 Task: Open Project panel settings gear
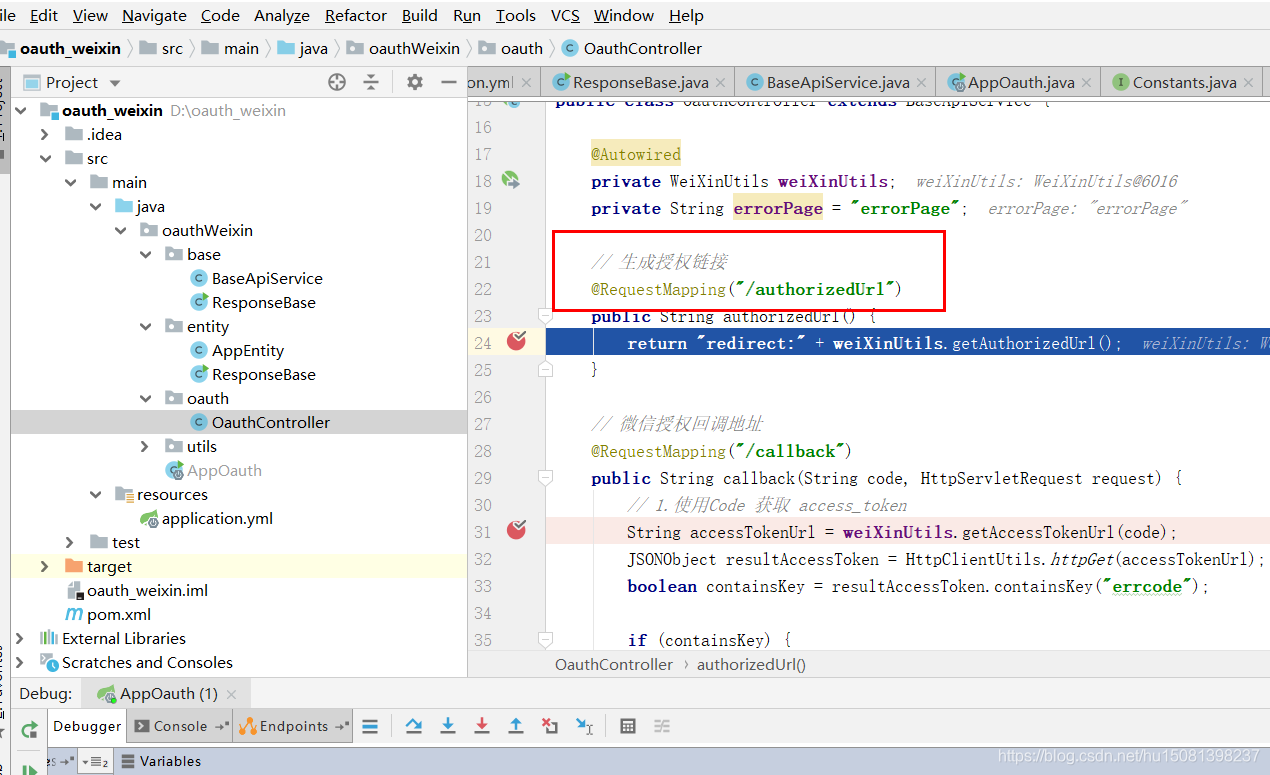(415, 82)
